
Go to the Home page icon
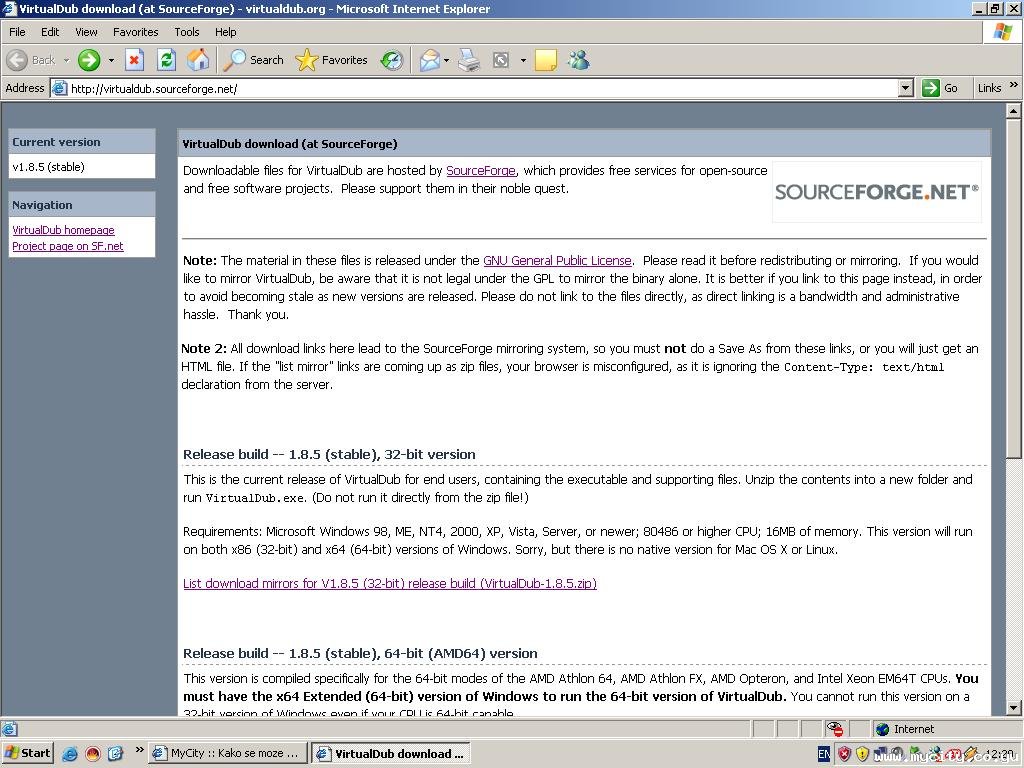pos(199,60)
